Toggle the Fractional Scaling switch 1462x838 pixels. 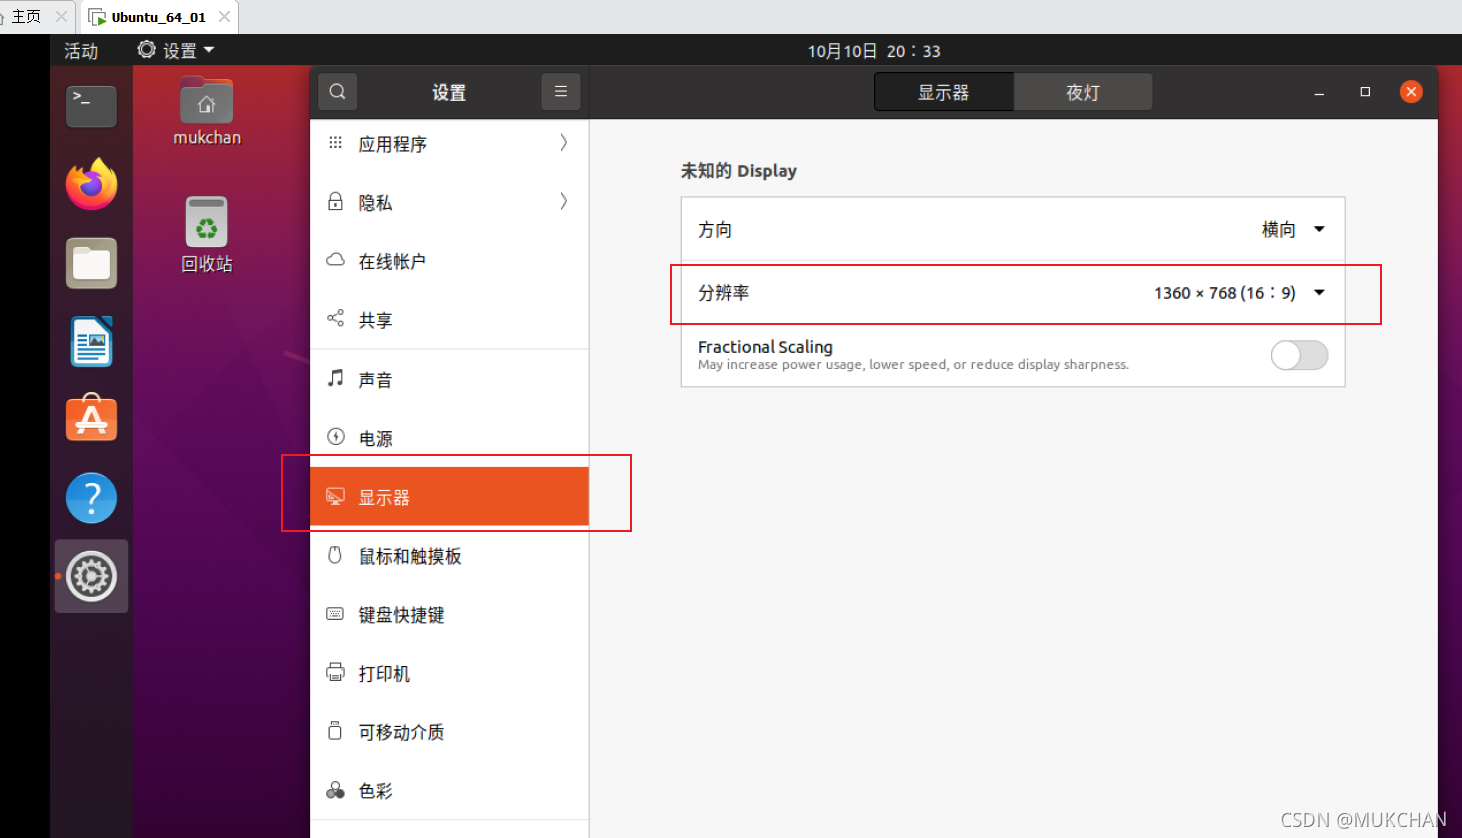point(1299,355)
